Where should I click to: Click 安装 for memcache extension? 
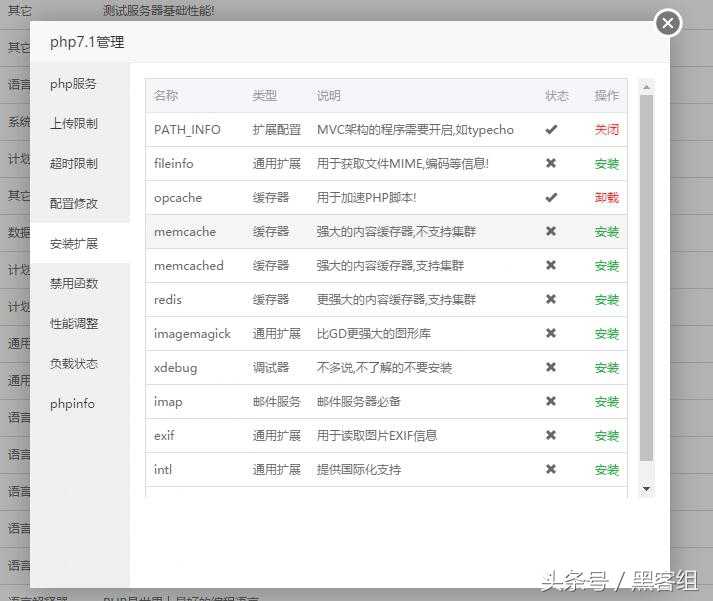tap(607, 232)
